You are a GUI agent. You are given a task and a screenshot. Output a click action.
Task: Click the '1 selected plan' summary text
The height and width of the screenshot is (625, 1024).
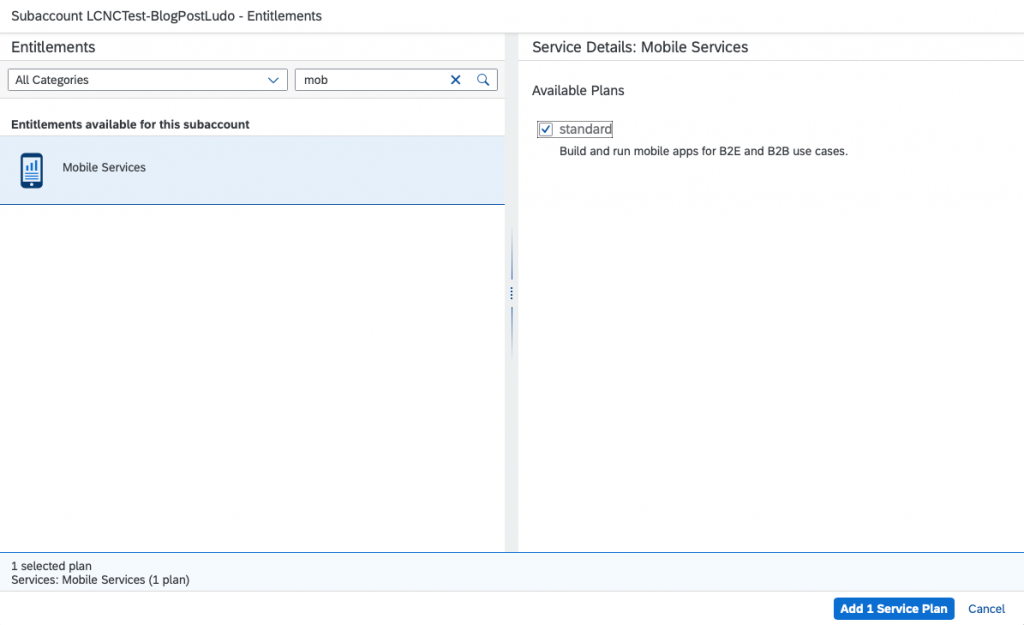click(52, 566)
